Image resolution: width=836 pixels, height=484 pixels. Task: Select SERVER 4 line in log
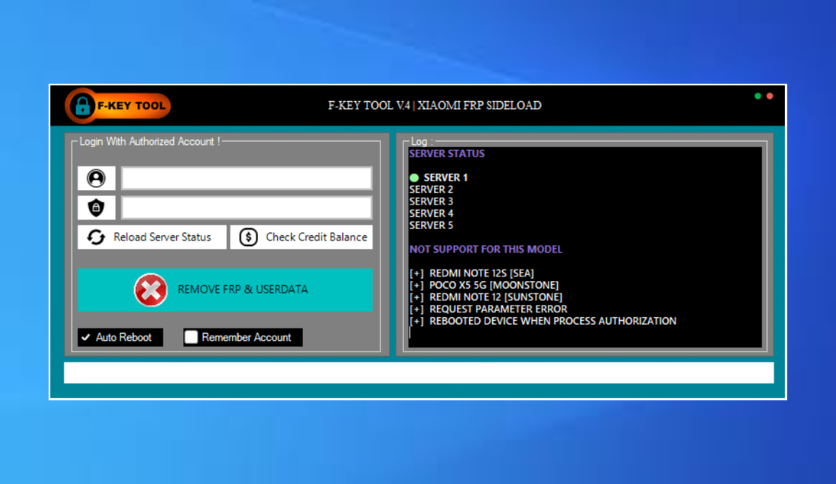pyautogui.click(x=431, y=213)
